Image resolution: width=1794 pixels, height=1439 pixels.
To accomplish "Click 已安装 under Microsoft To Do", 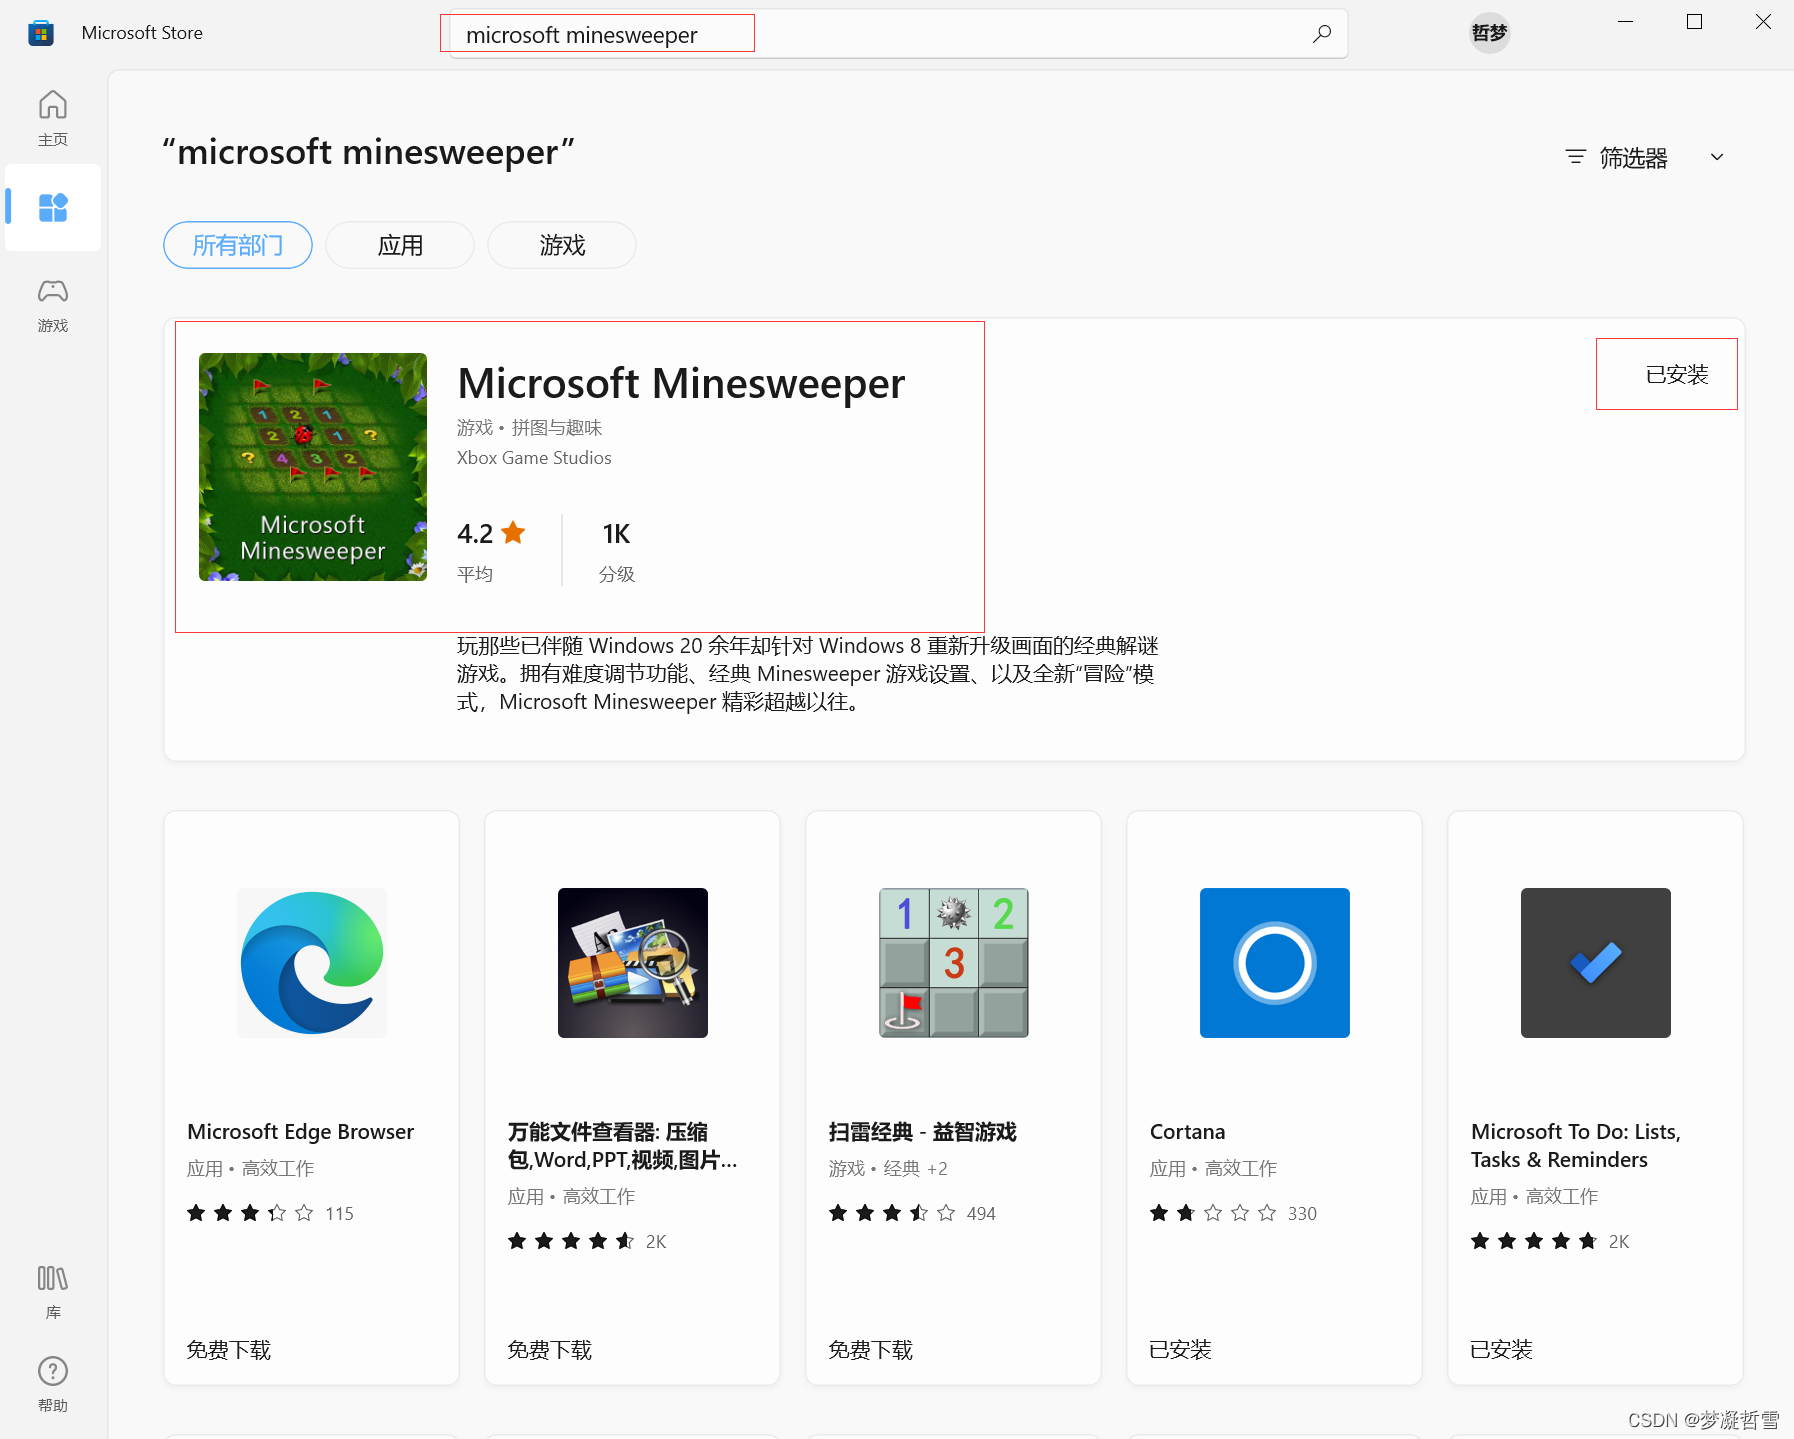I will [1502, 1350].
